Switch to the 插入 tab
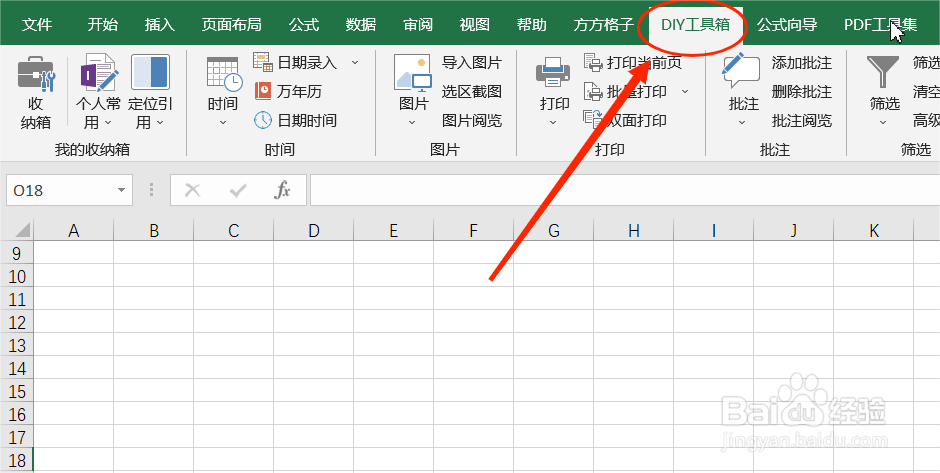Screen dimensions: 940x473 [159, 25]
